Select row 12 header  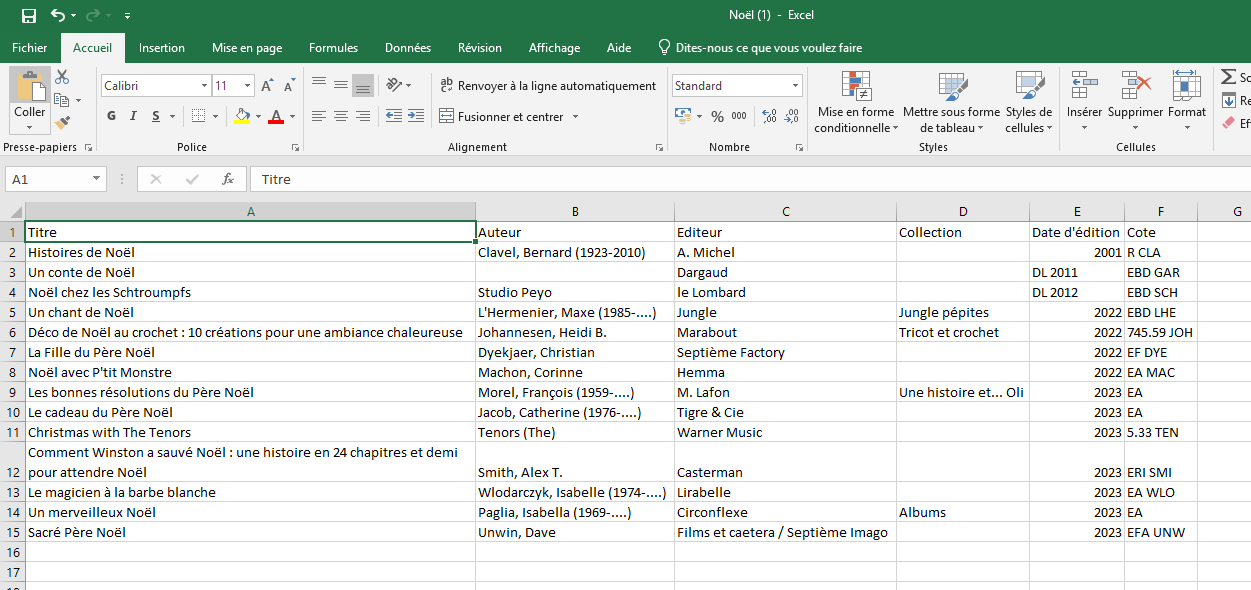point(13,462)
